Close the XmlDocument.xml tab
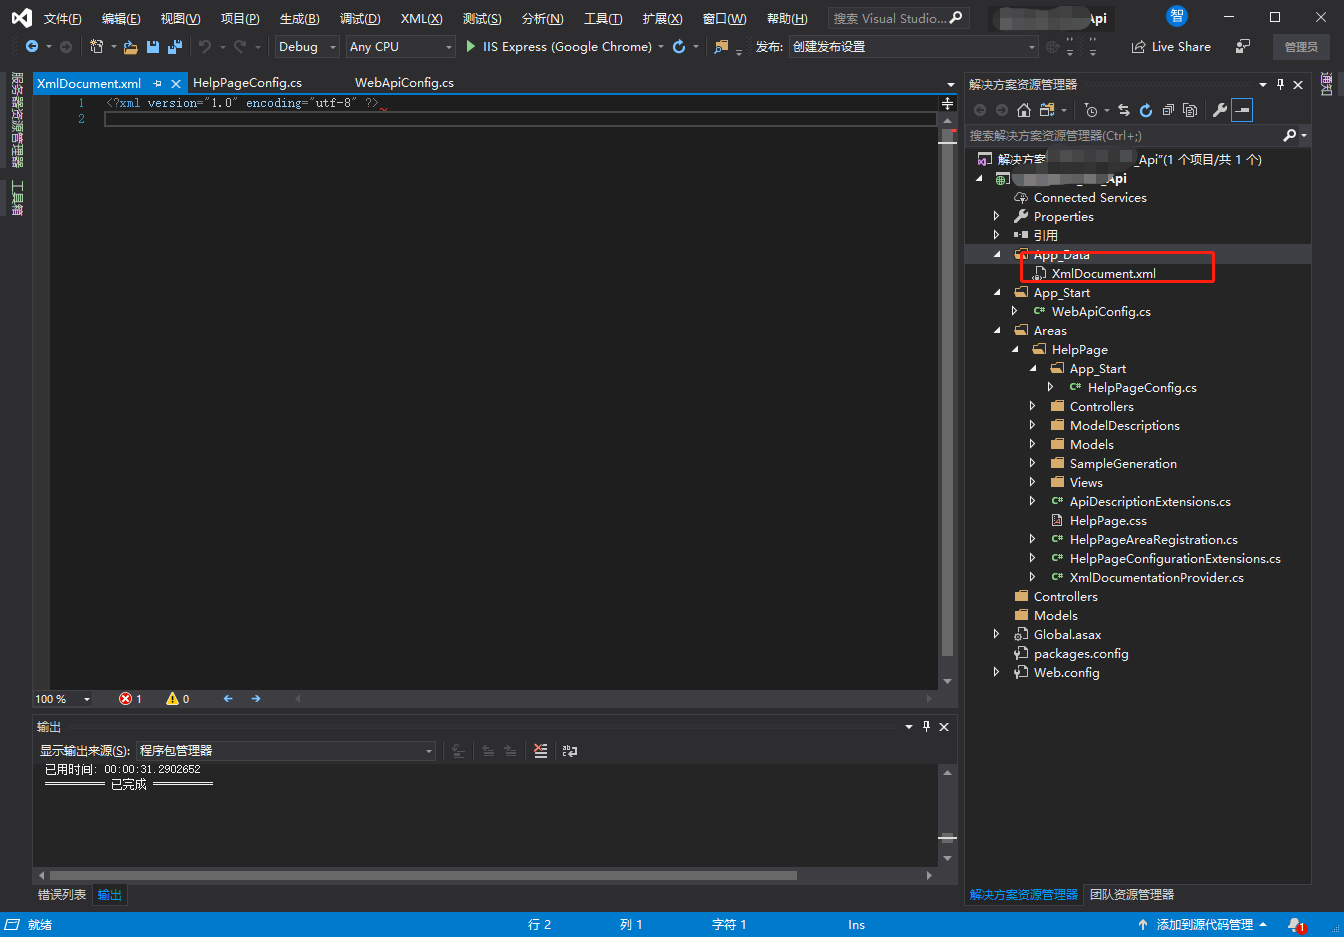This screenshot has width=1344, height=937. coord(176,84)
